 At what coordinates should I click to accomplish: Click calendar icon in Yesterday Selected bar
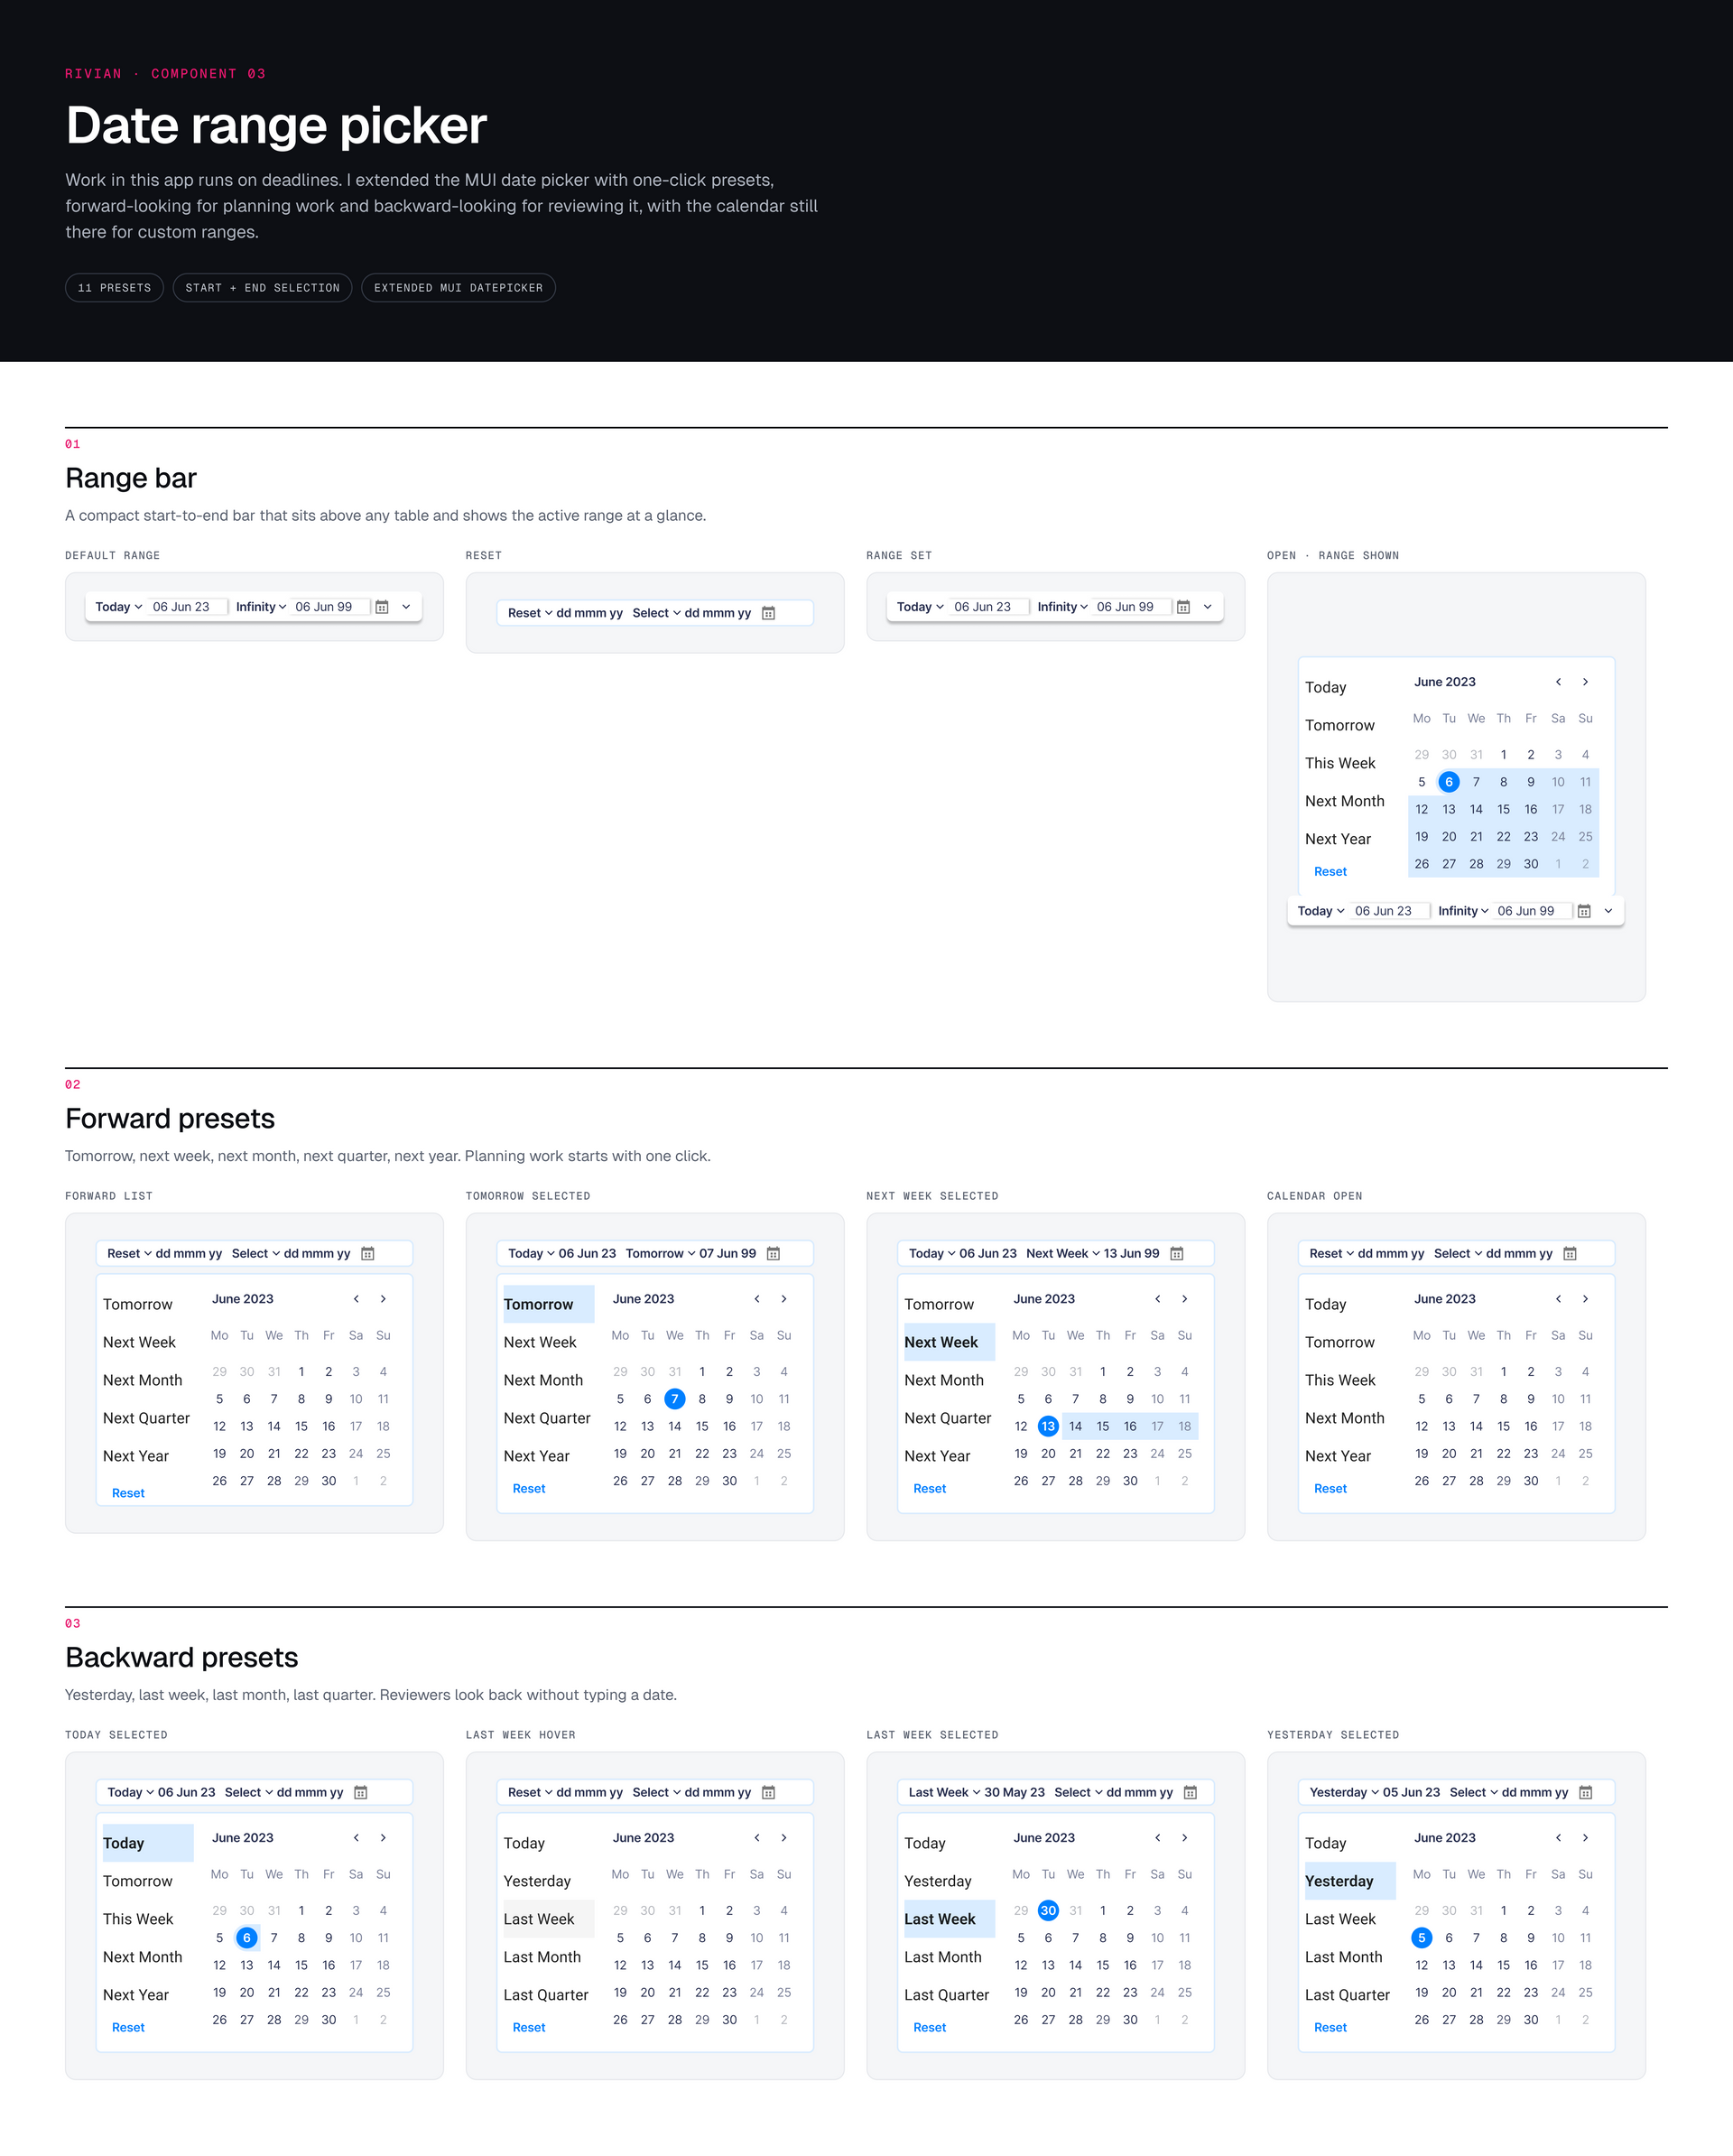[x=1585, y=1793]
